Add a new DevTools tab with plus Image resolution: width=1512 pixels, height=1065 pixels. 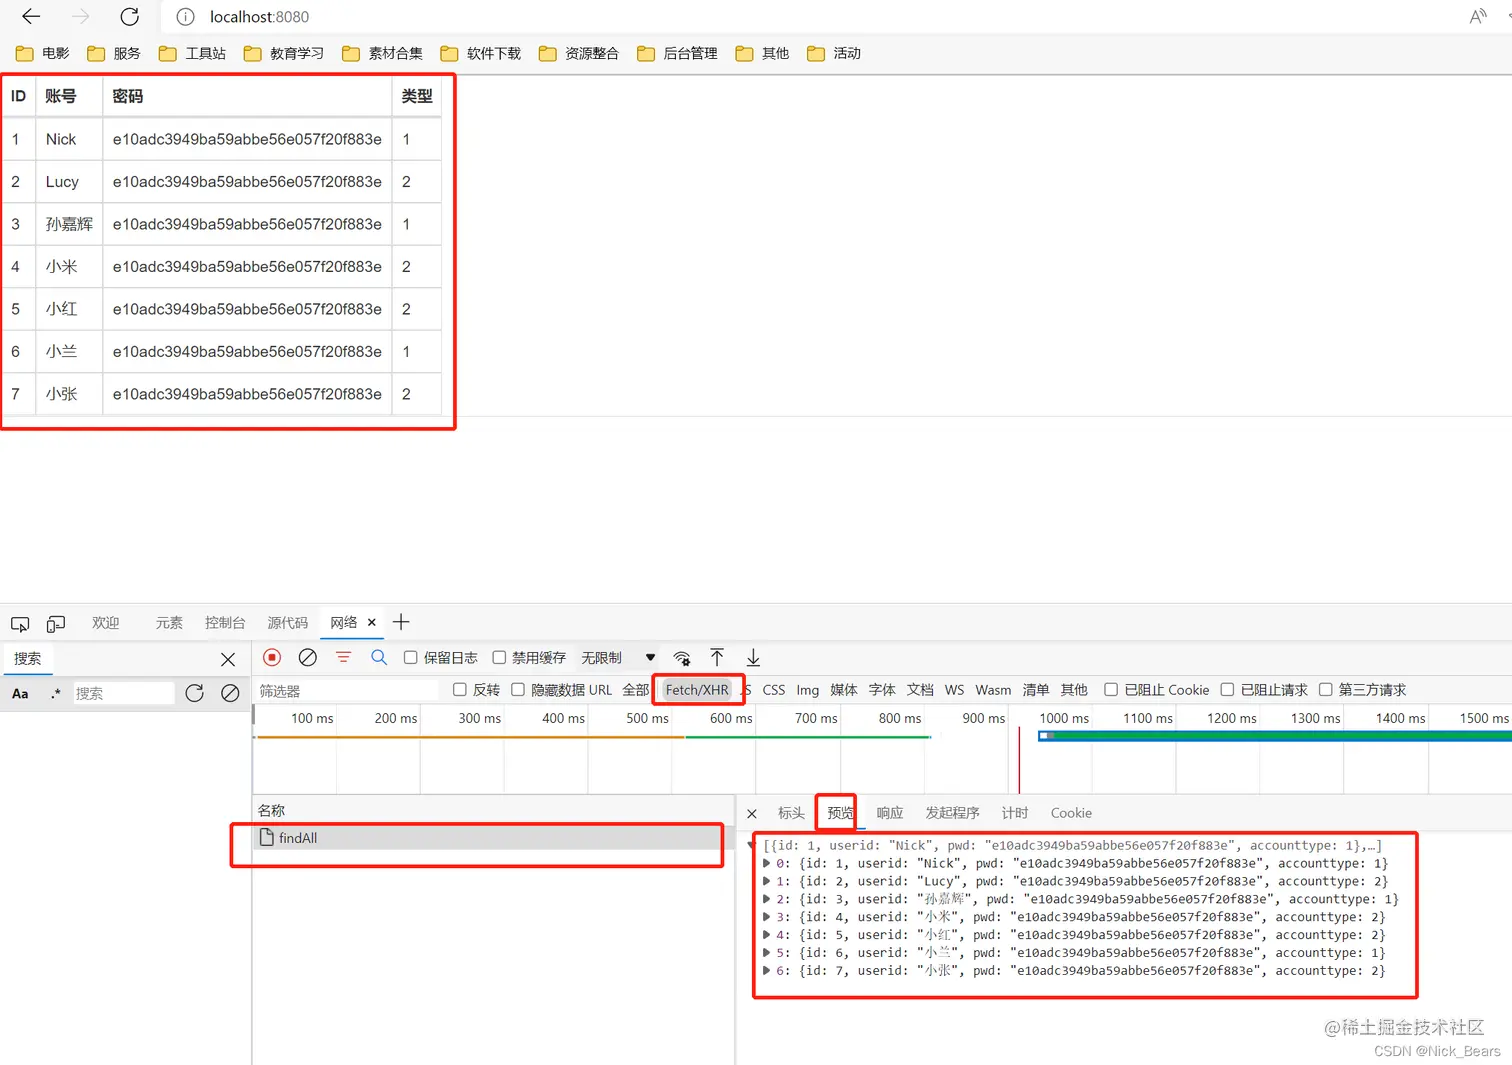pos(401,622)
